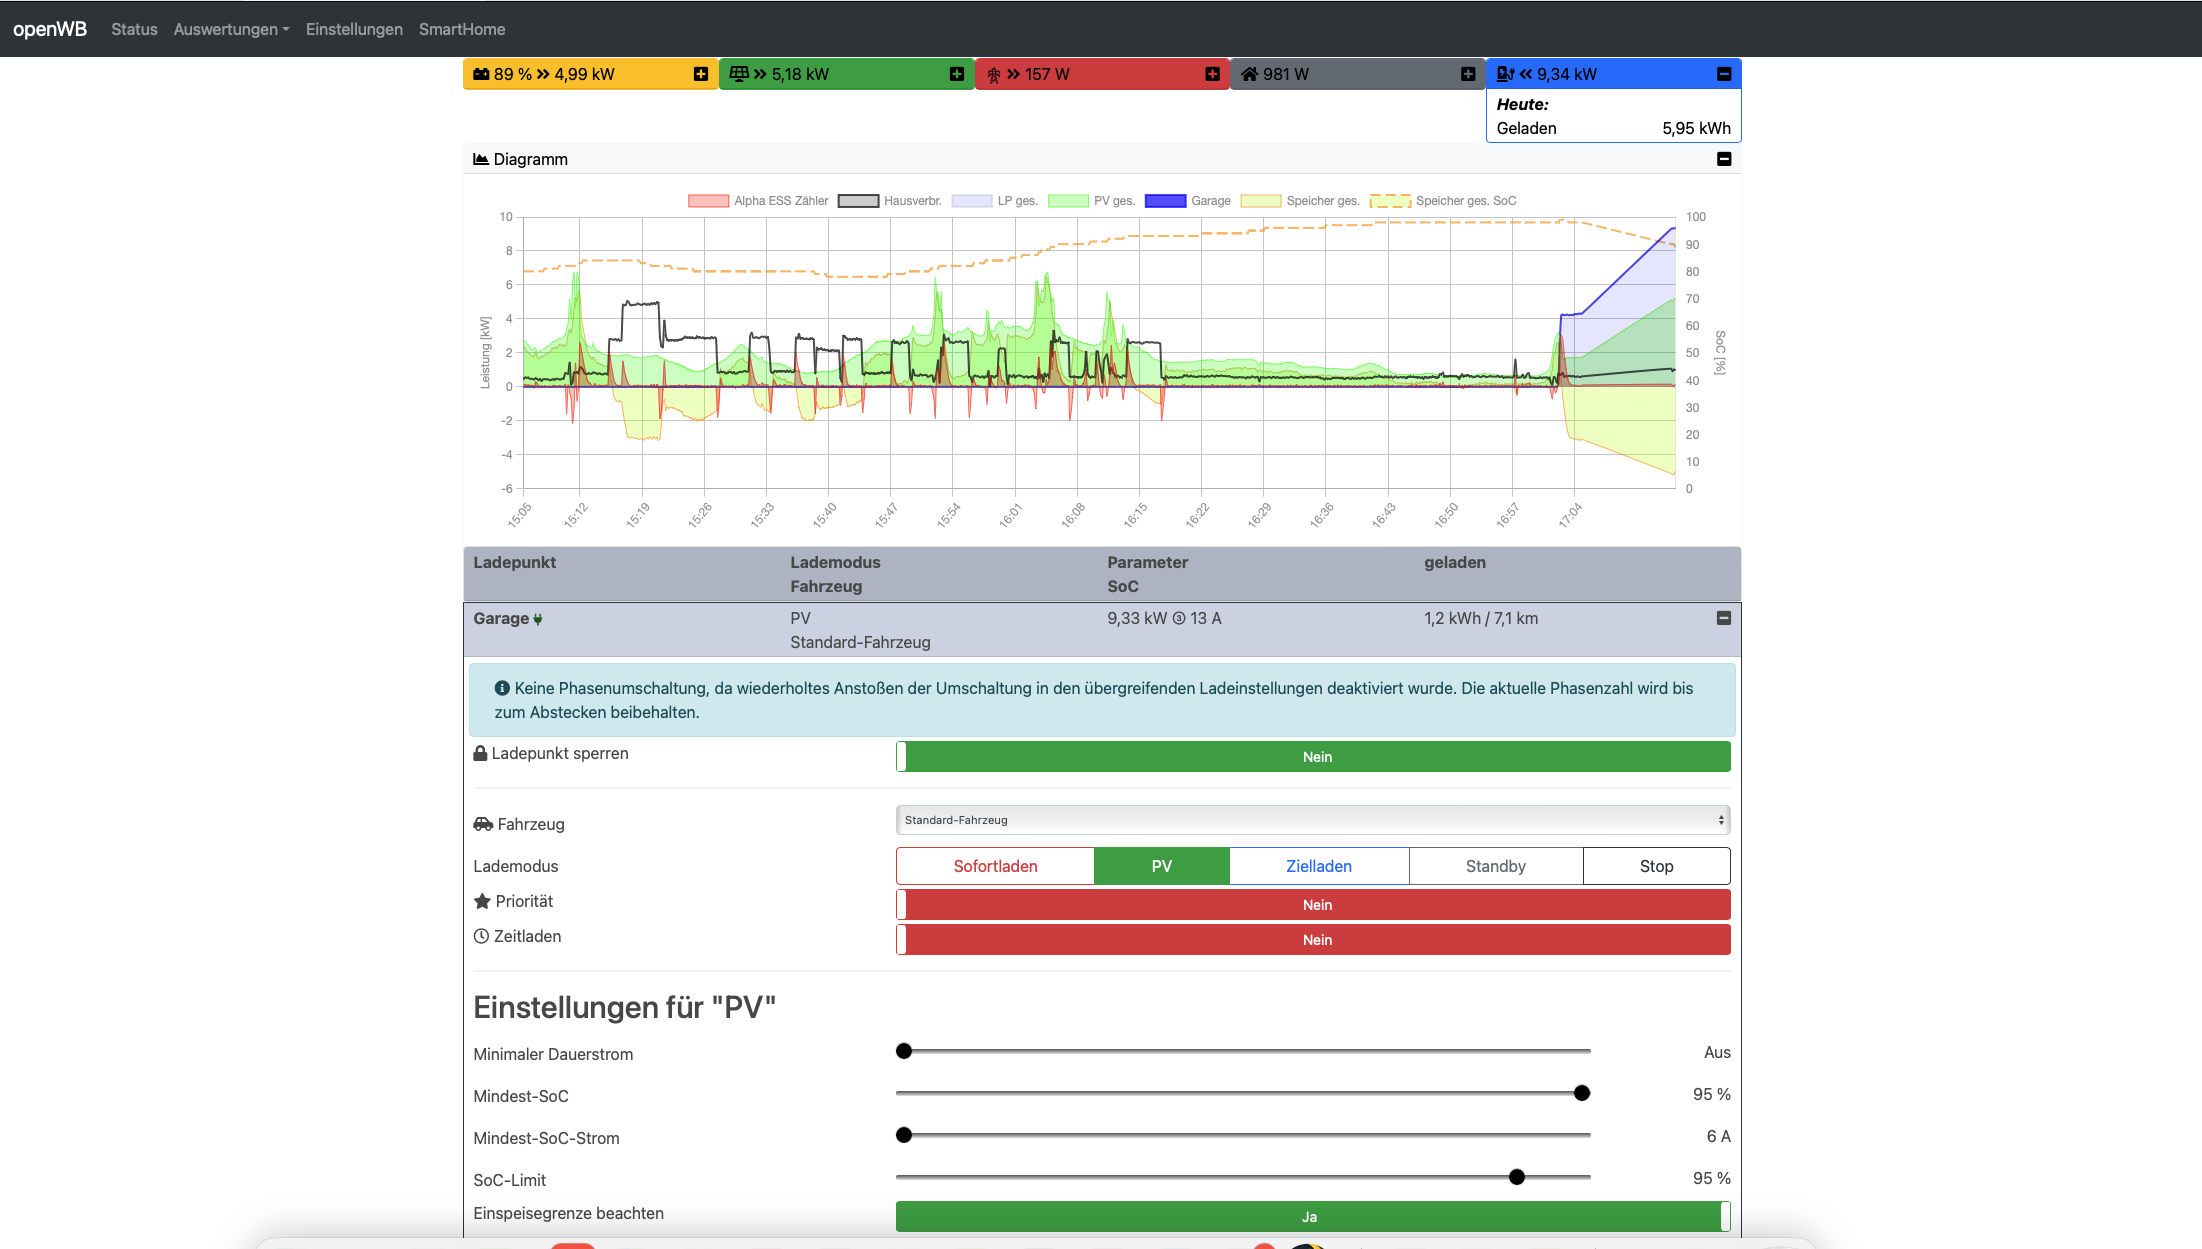Collapse the charge point 9,34 kW card
The image size is (2202, 1249).
coord(1724,74)
